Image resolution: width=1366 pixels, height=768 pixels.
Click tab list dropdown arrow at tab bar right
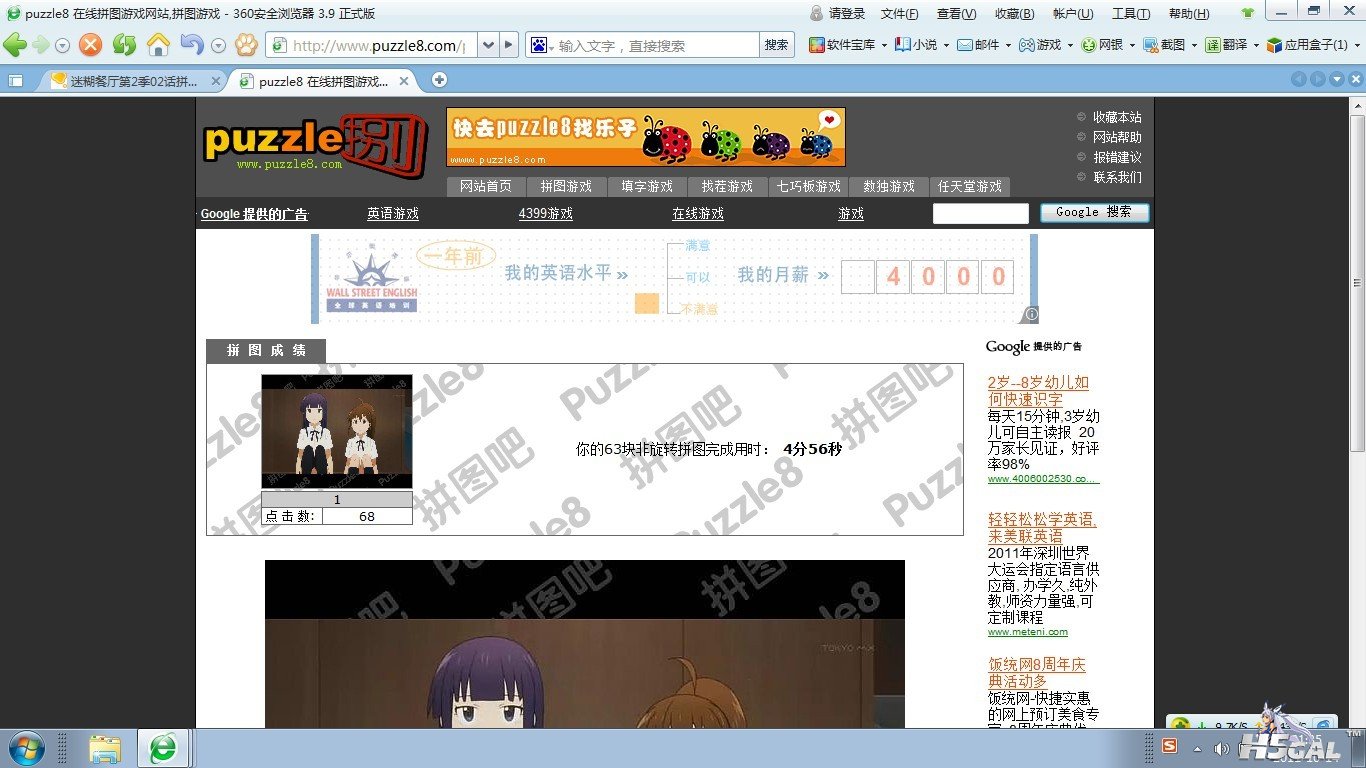click(x=1337, y=80)
